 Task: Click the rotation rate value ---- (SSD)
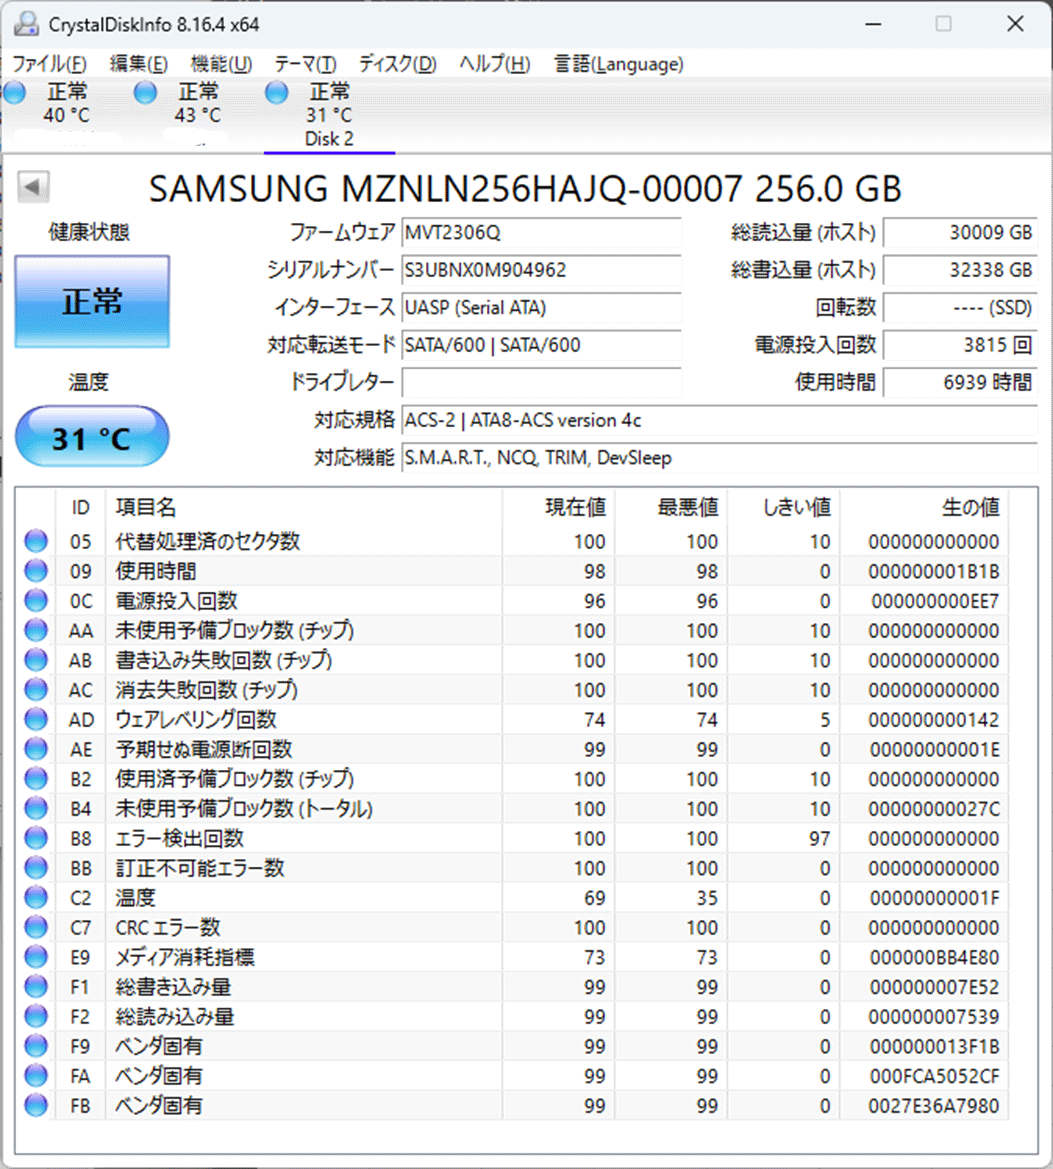960,307
